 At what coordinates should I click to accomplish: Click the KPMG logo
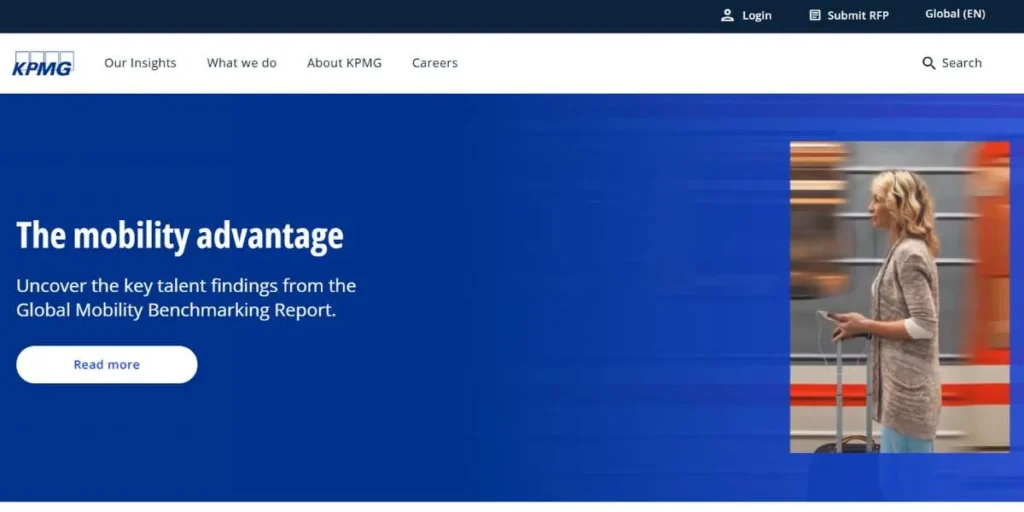(x=43, y=63)
